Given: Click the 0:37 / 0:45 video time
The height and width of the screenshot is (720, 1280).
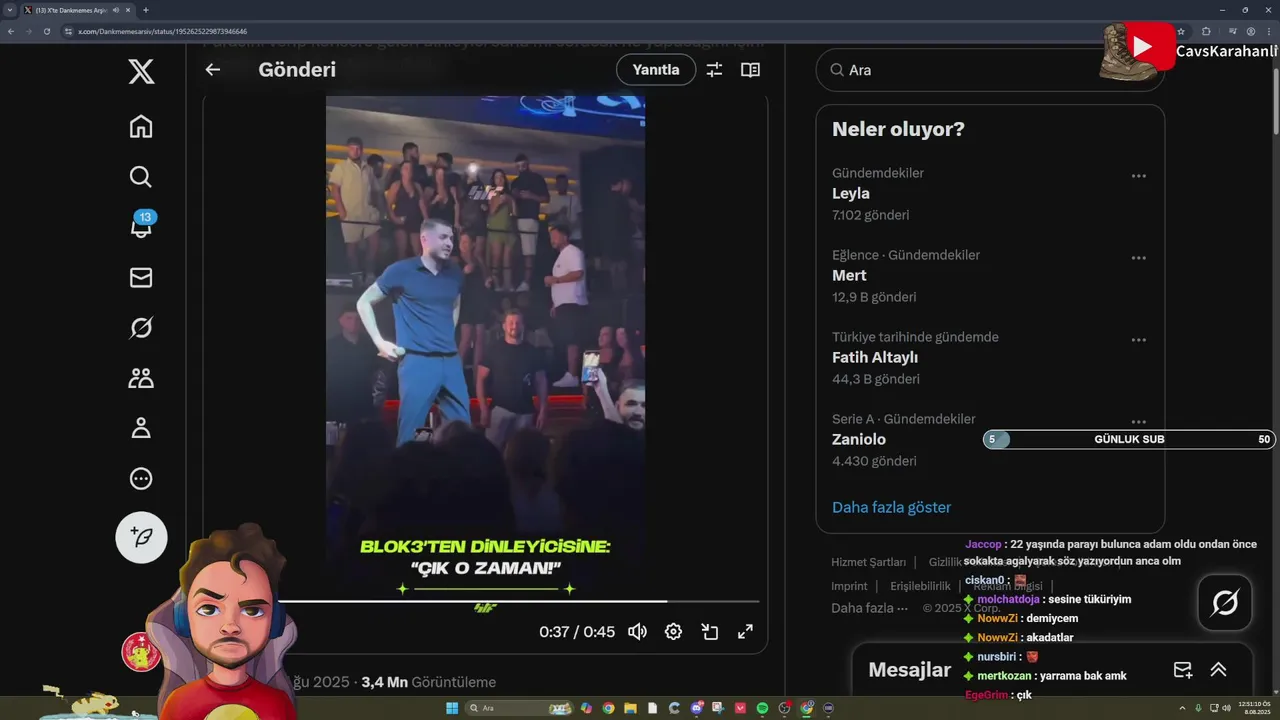Looking at the screenshot, I should 577,632.
